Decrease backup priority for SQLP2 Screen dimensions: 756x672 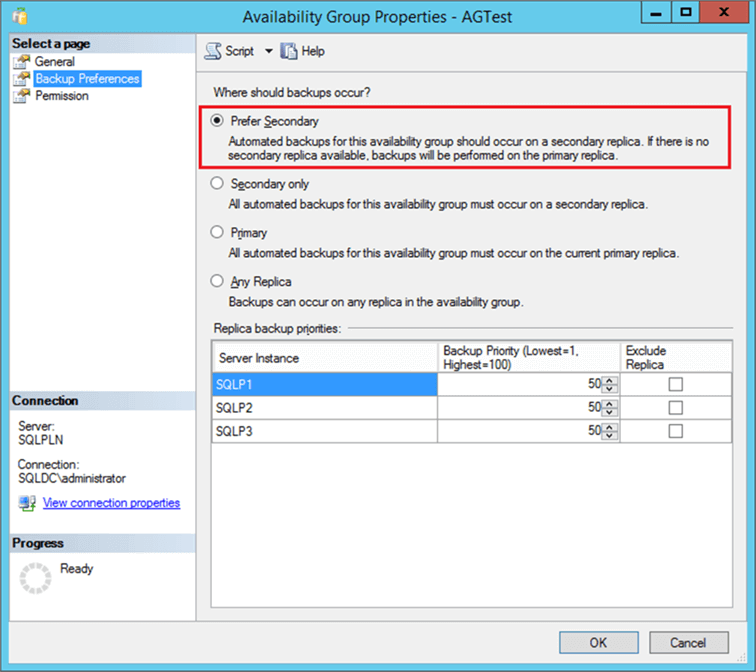pyautogui.click(x=609, y=412)
